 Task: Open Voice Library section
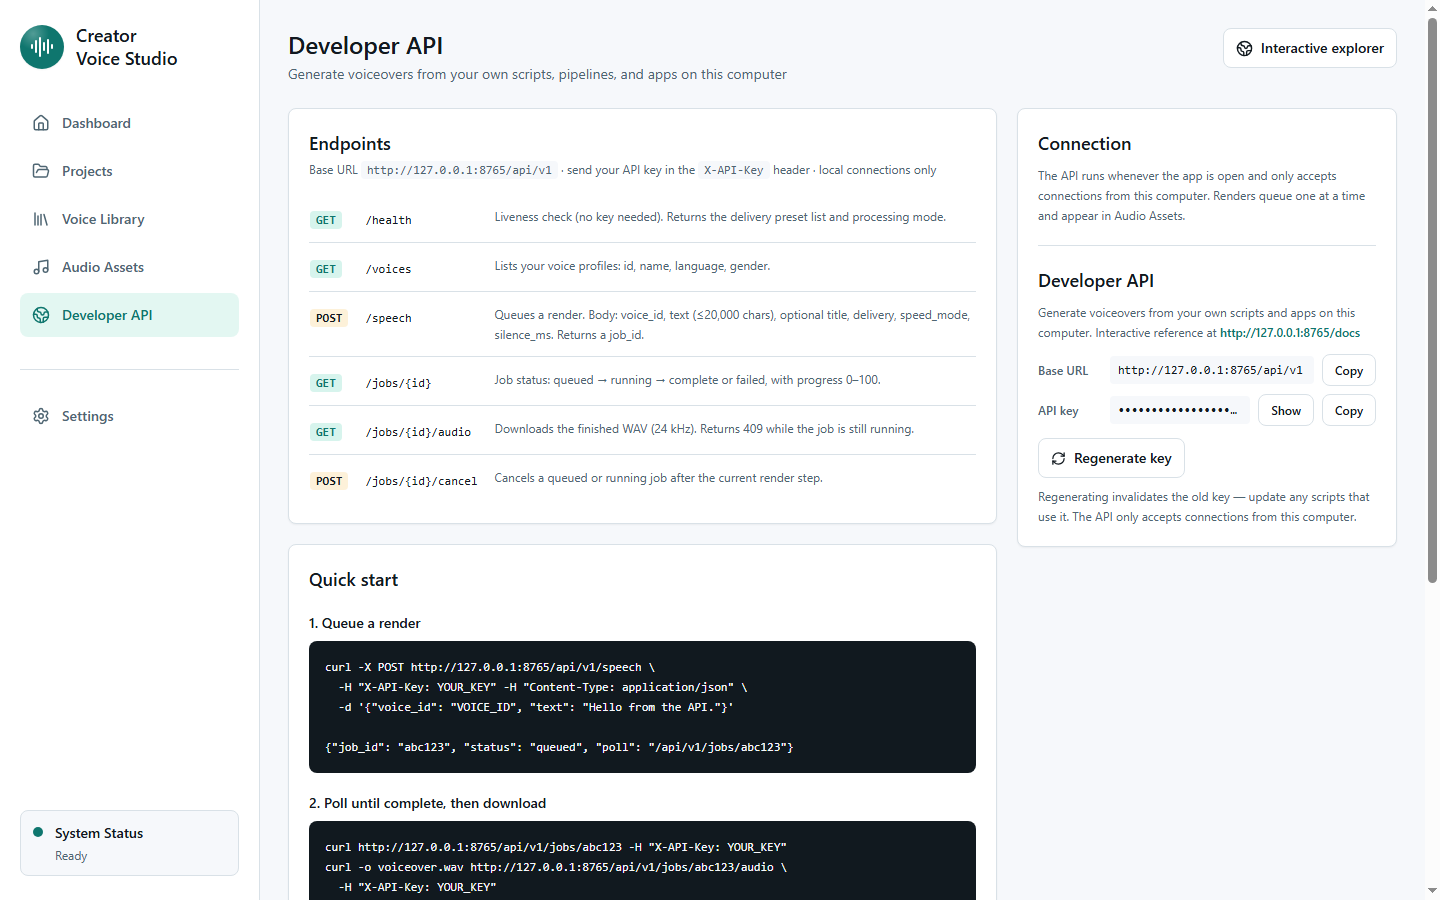[129, 219]
